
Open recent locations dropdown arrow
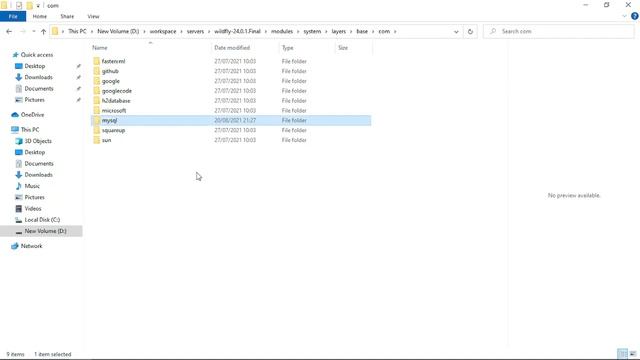tap(33, 31)
